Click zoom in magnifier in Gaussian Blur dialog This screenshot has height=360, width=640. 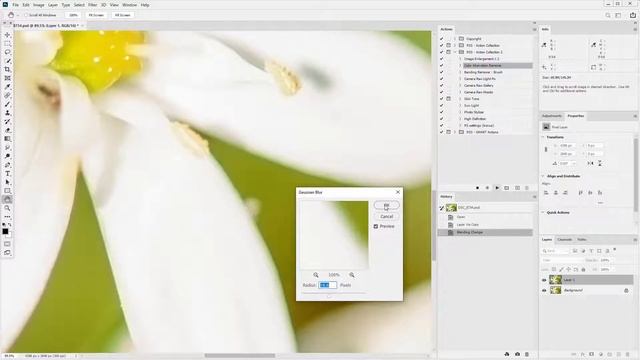[x=352, y=275]
